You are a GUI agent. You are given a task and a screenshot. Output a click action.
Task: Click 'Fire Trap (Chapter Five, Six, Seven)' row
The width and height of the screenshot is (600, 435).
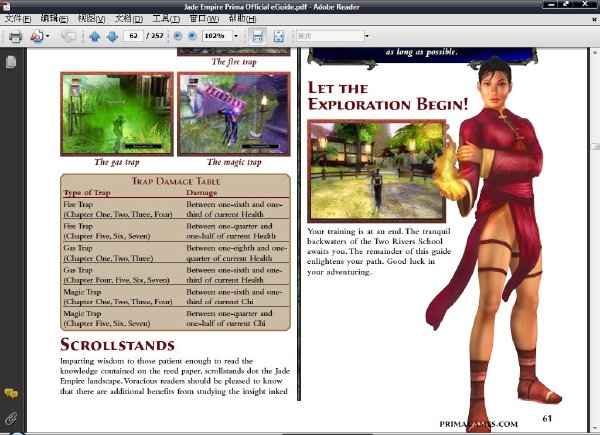point(176,231)
